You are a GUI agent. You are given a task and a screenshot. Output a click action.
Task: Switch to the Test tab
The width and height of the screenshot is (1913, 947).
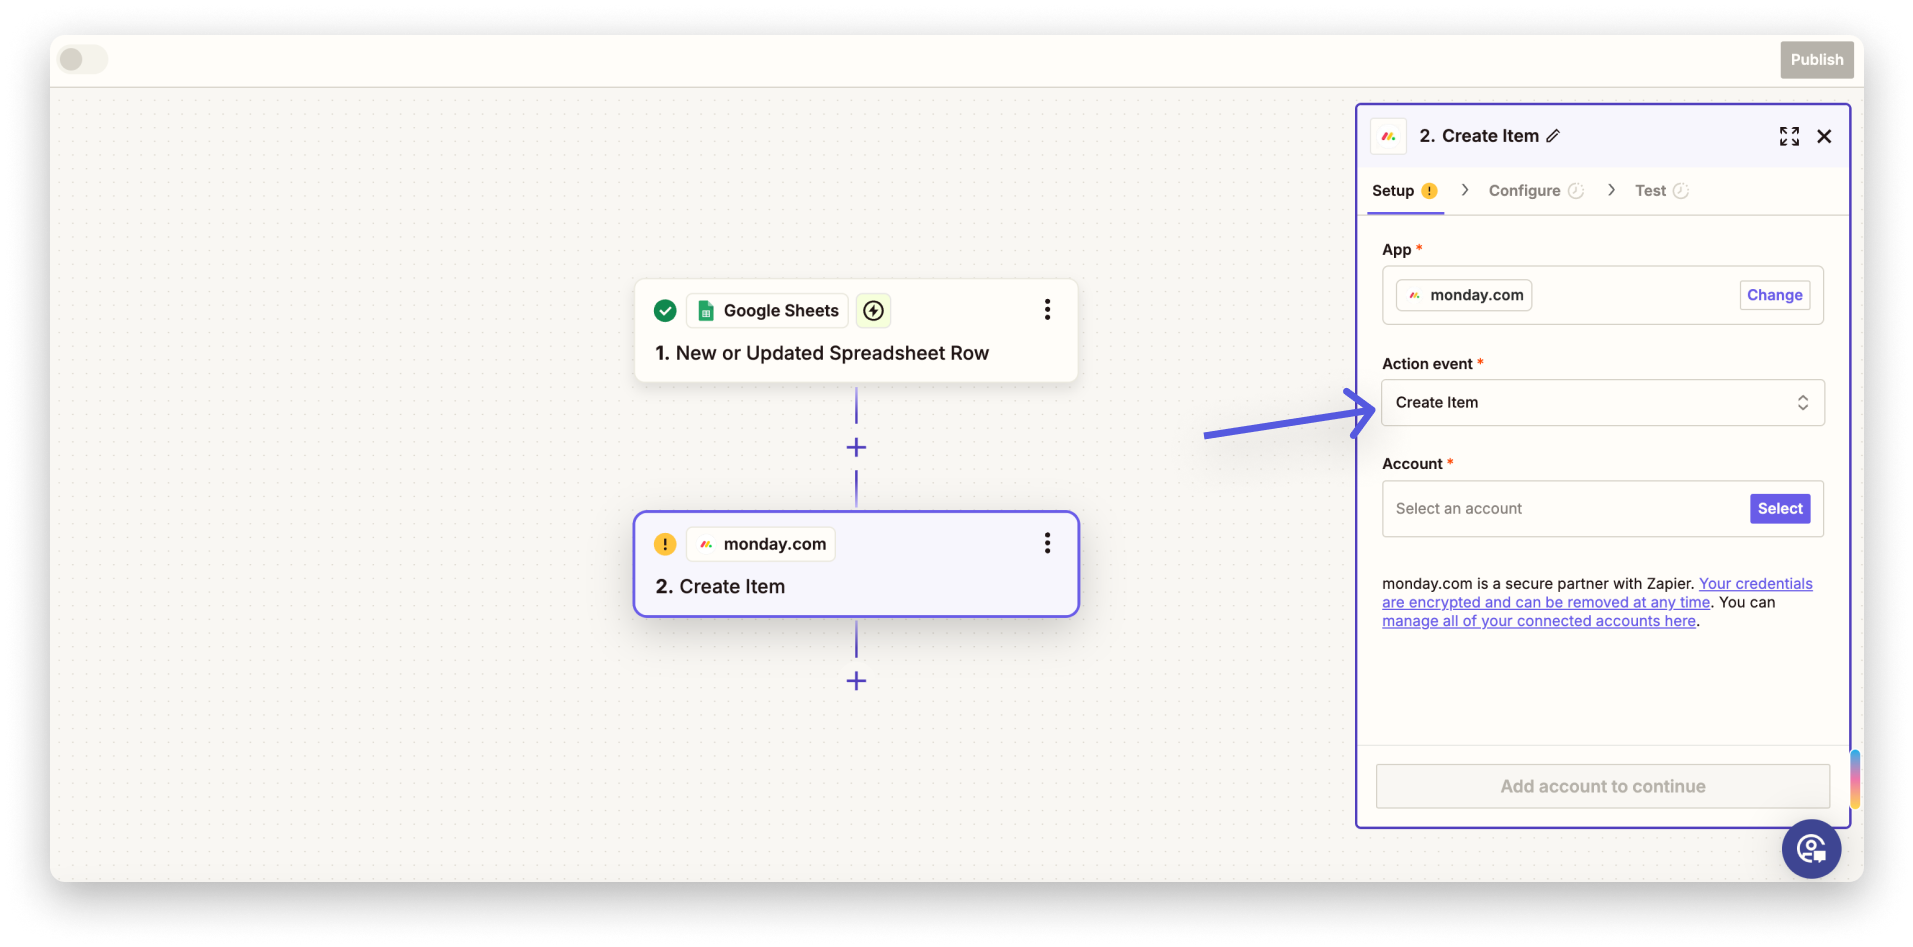click(1661, 190)
